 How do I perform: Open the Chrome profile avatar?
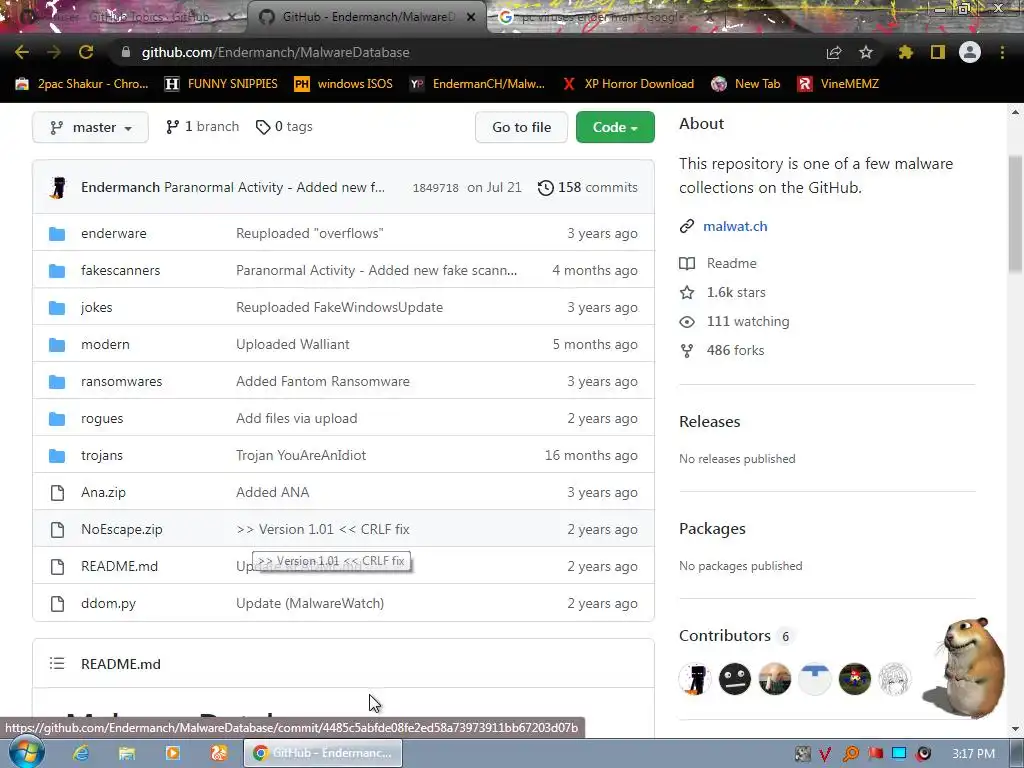970,52
